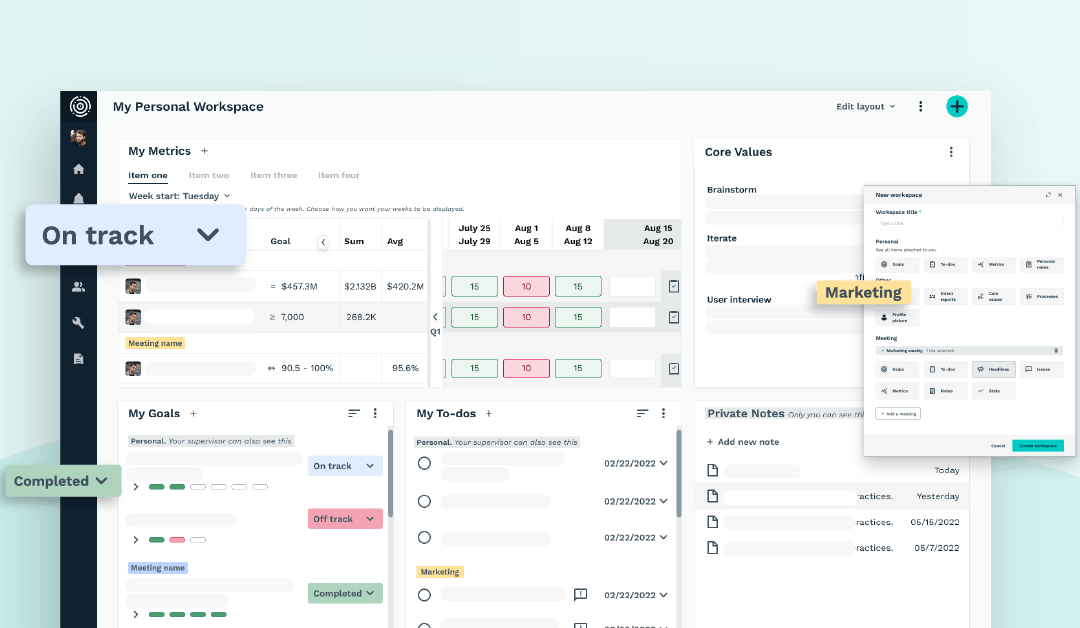Switch to the Item three tab

click(273, 175)
